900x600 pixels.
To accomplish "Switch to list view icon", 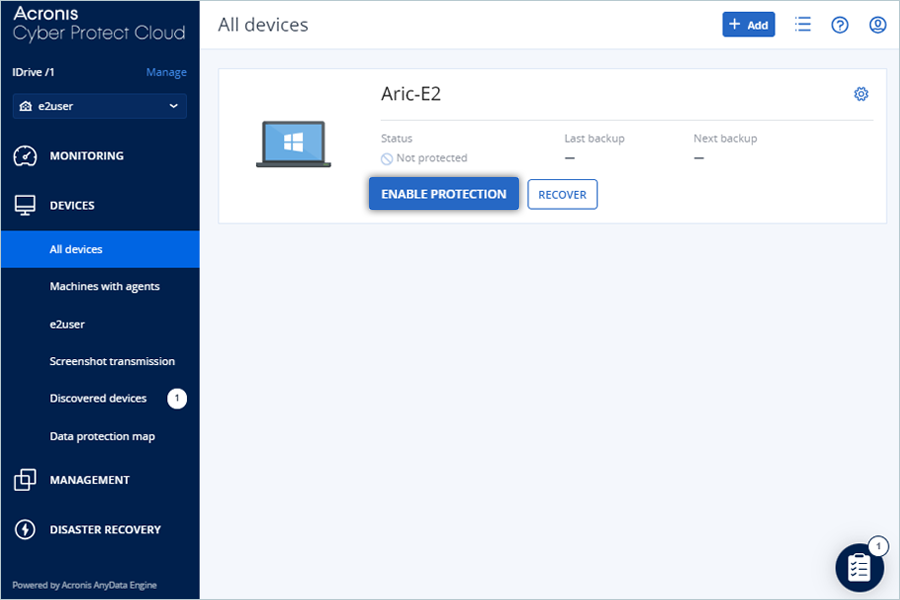I will 802,25.
